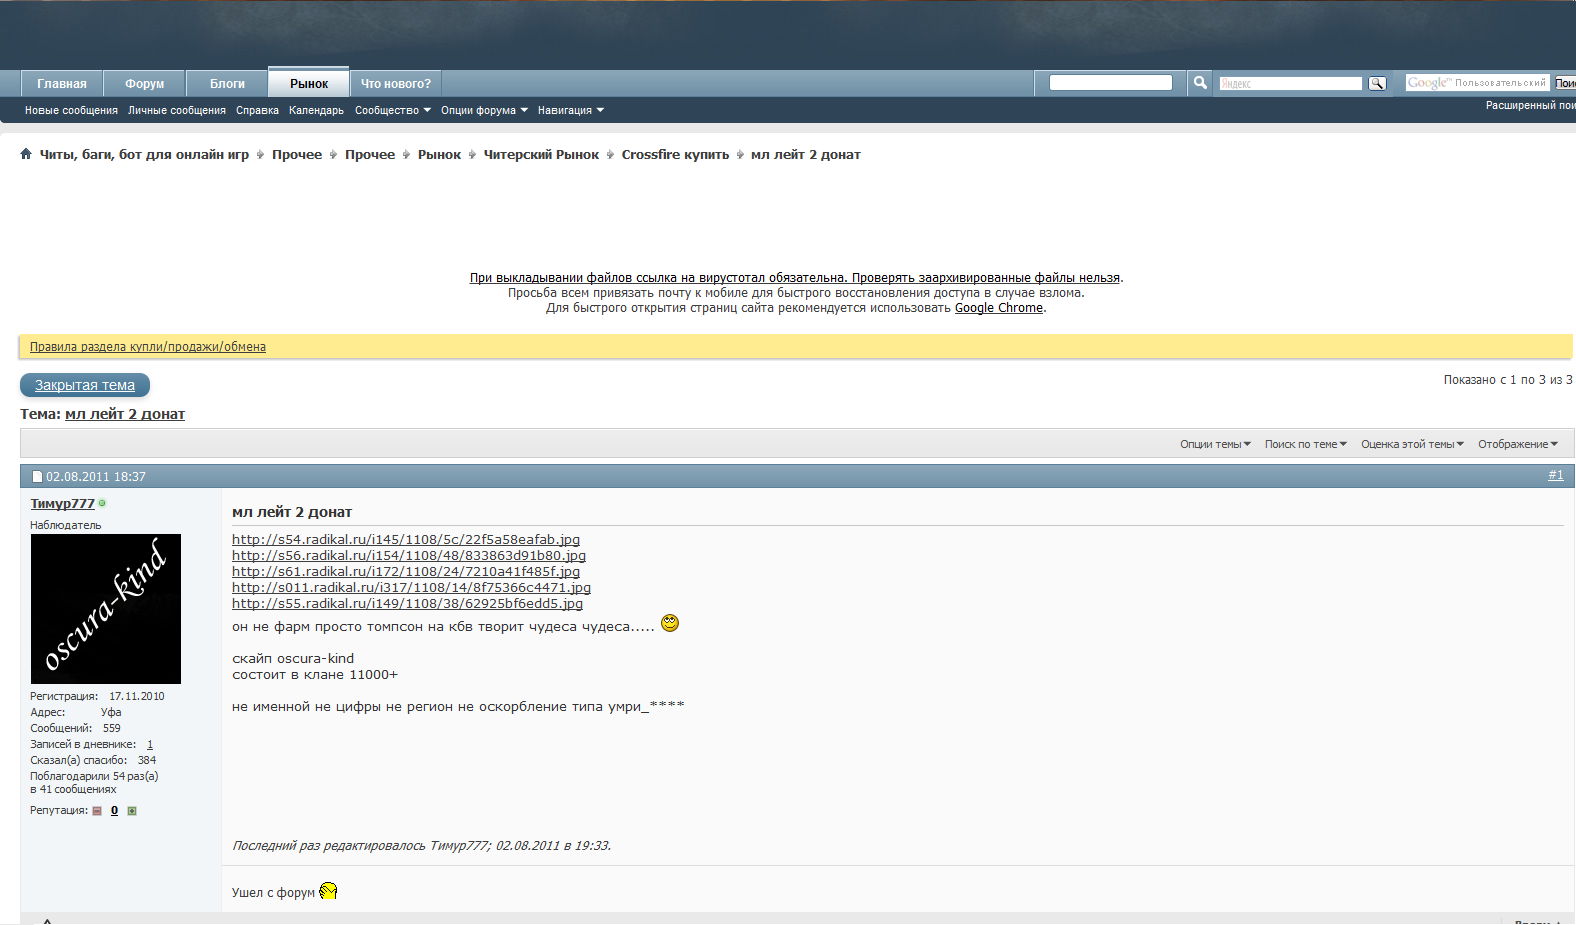The height and width of the screenshot is (925, 1576).
Task: Open Личные сообщения in submenu
Action: click(x=177, y=110)
